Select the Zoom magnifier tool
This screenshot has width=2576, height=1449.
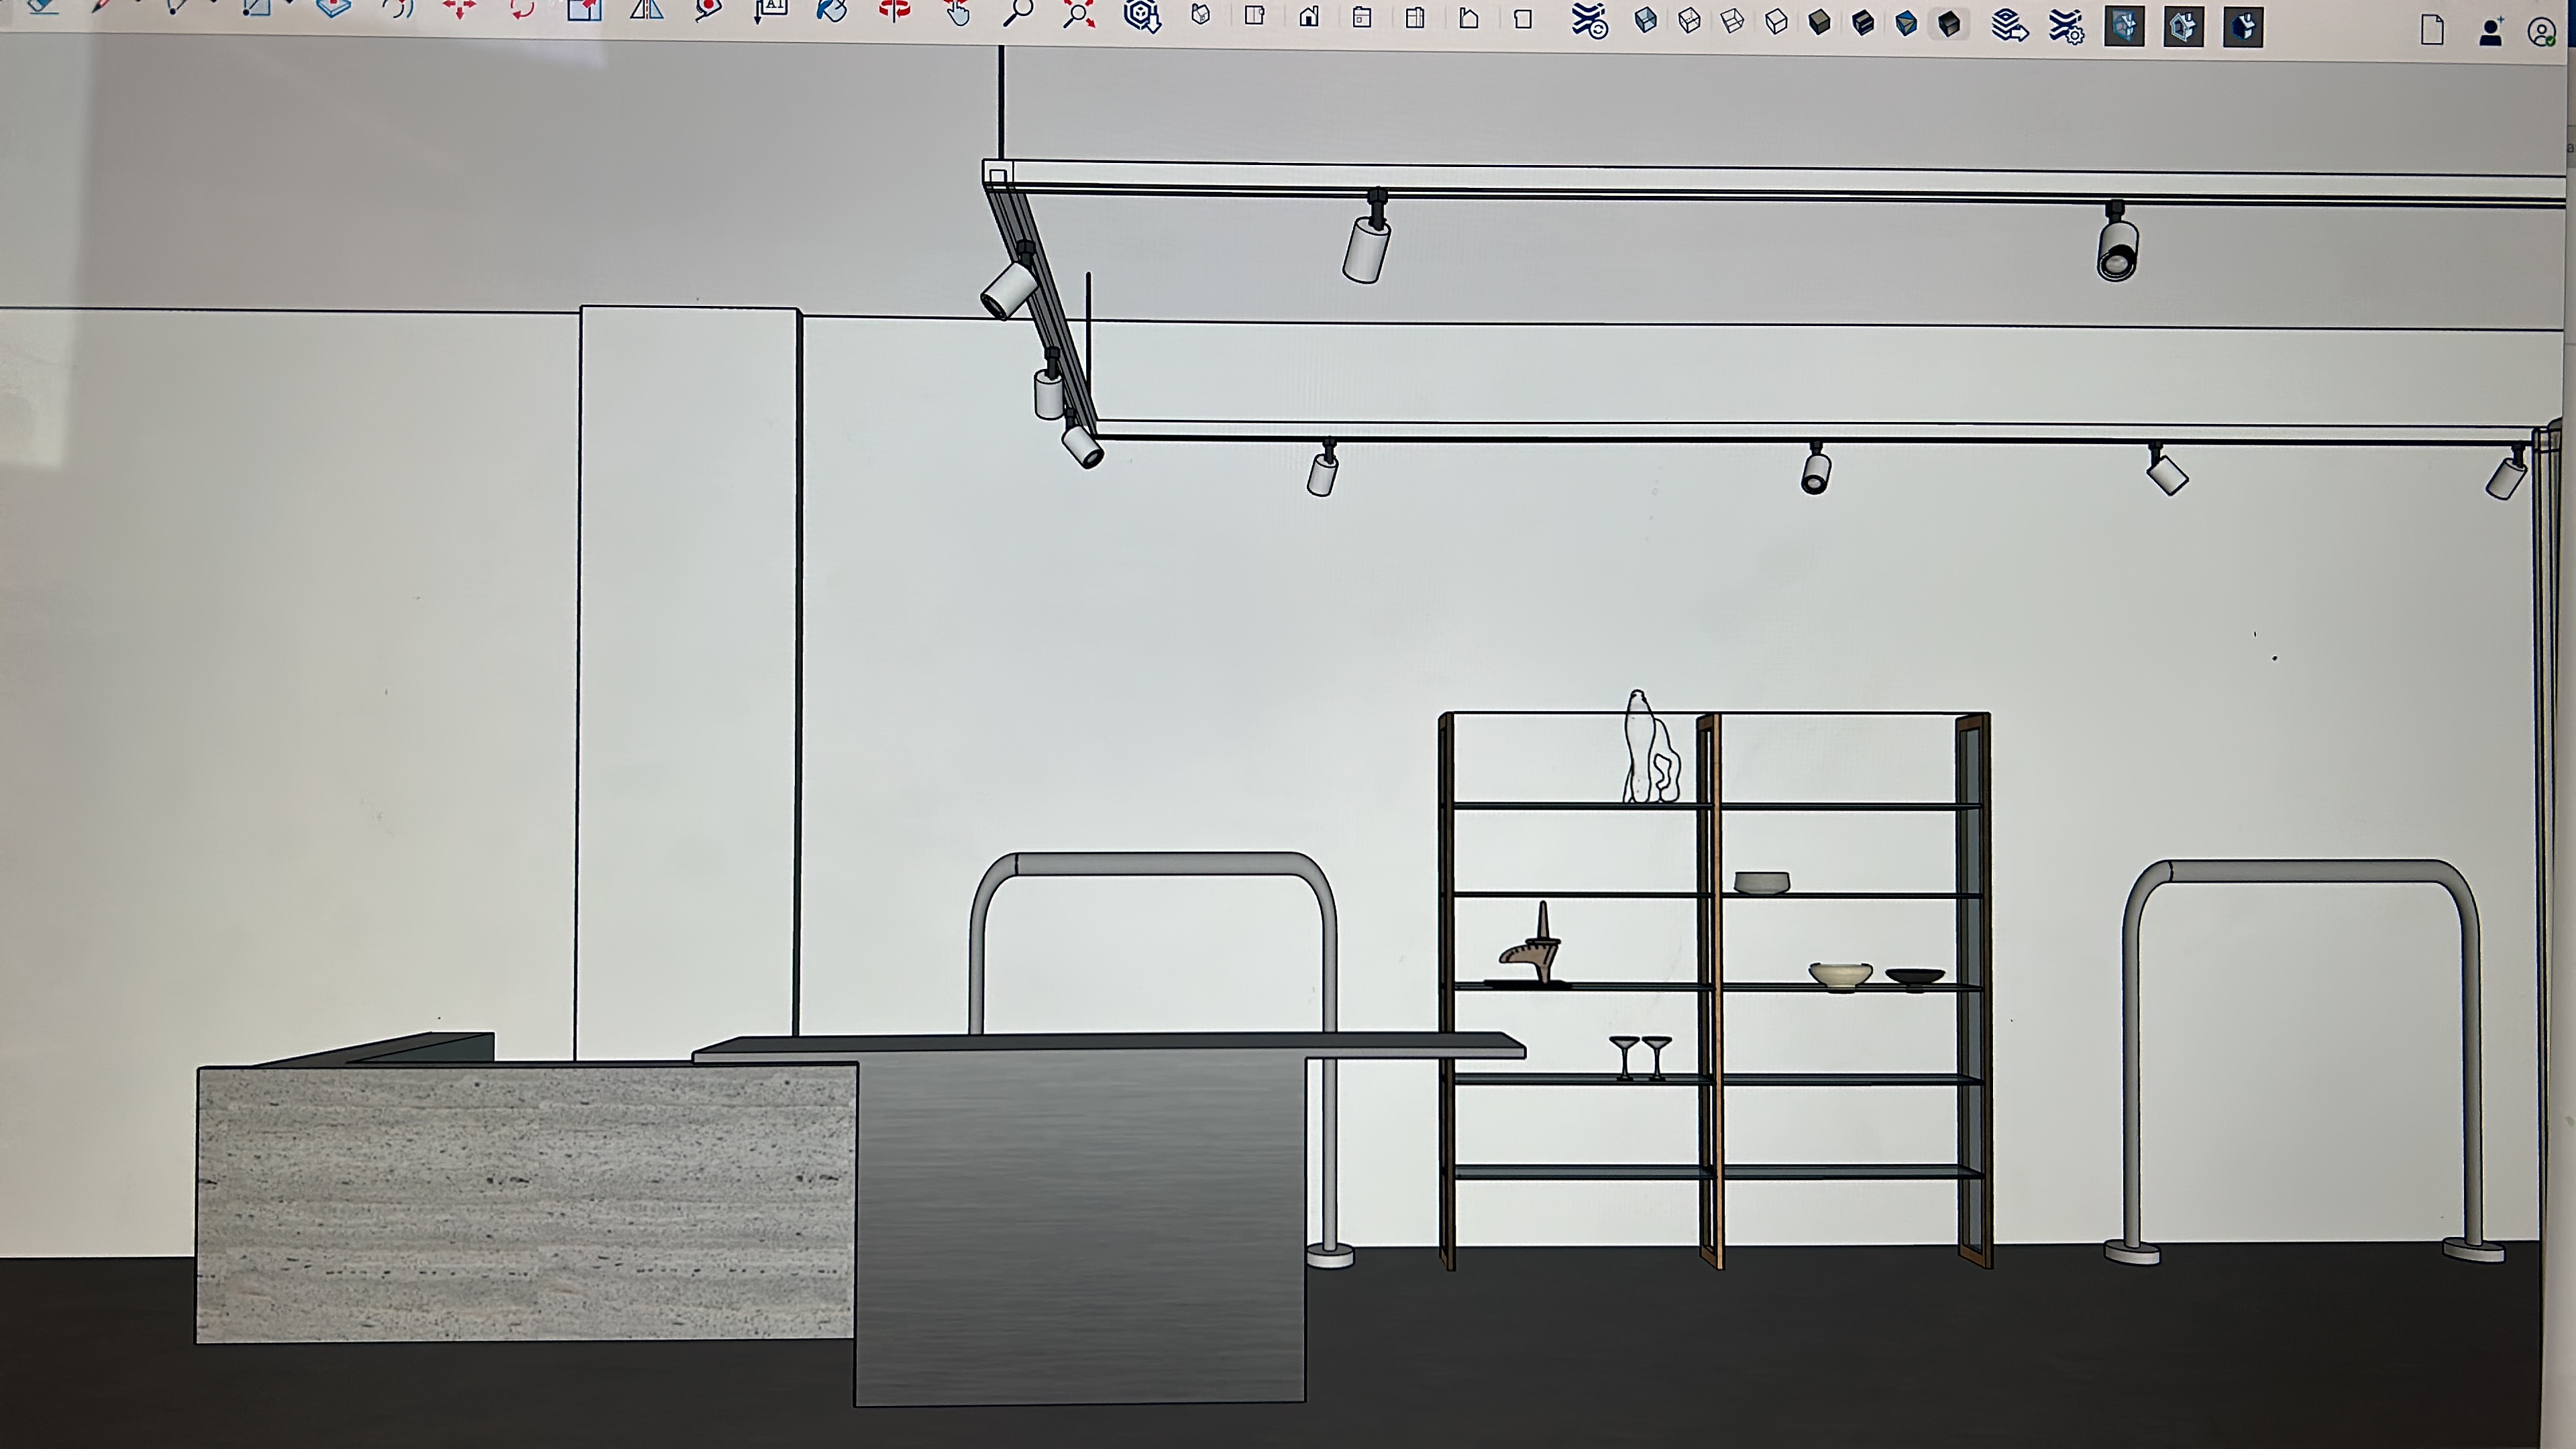(1017, 13)
